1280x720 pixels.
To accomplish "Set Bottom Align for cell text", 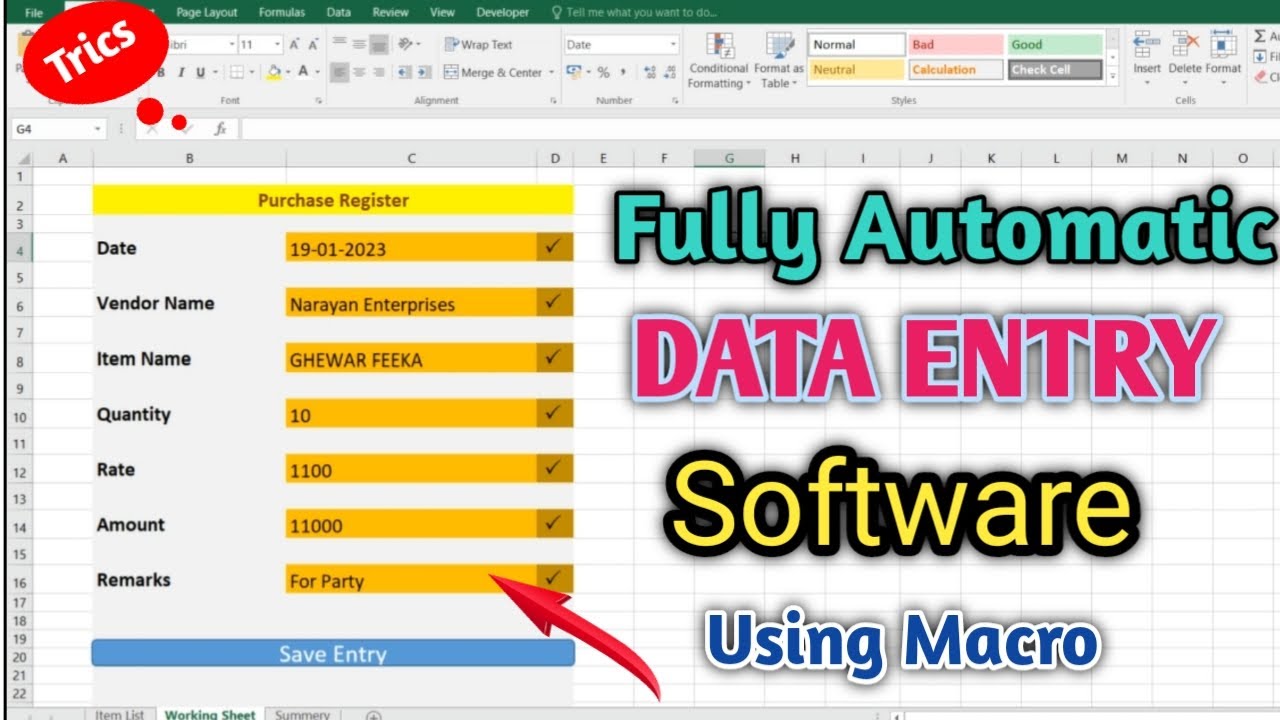I will point(379,44).
